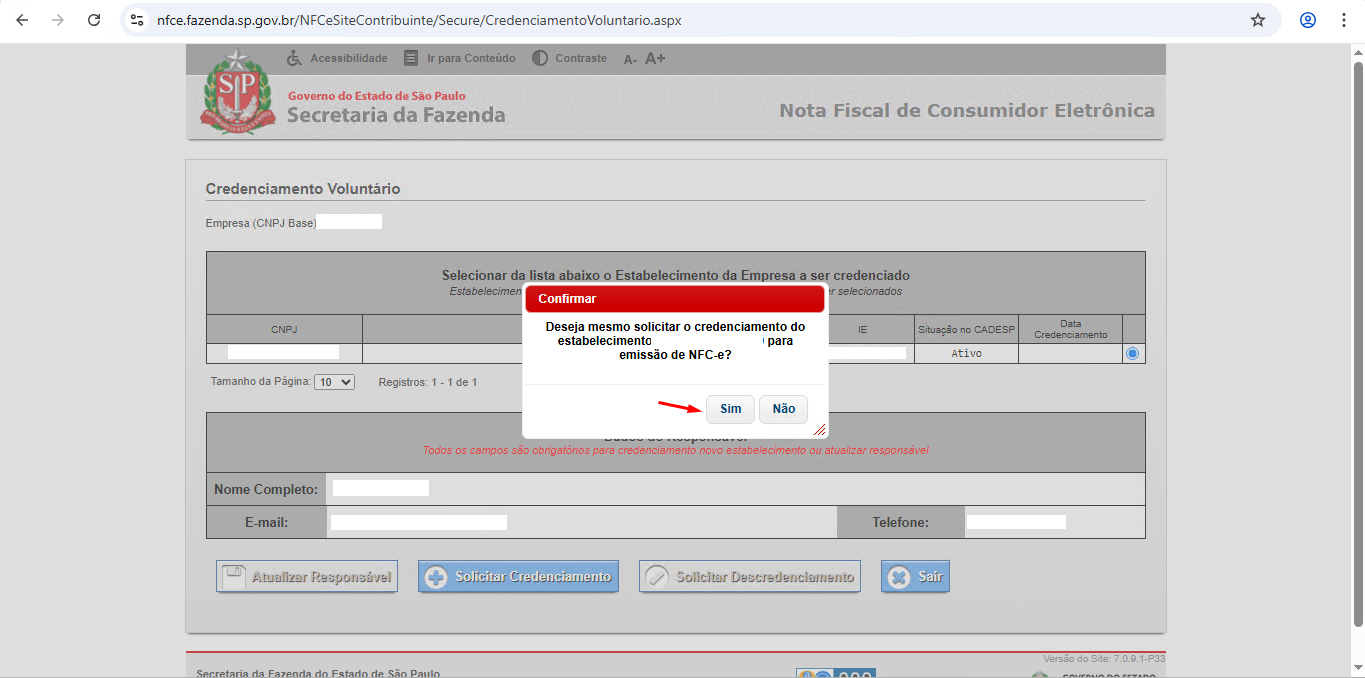Reload the page using browser refresh icon
Image resolution: width=1365 pixels, height=678 pixels.
(x=94, y=20)
